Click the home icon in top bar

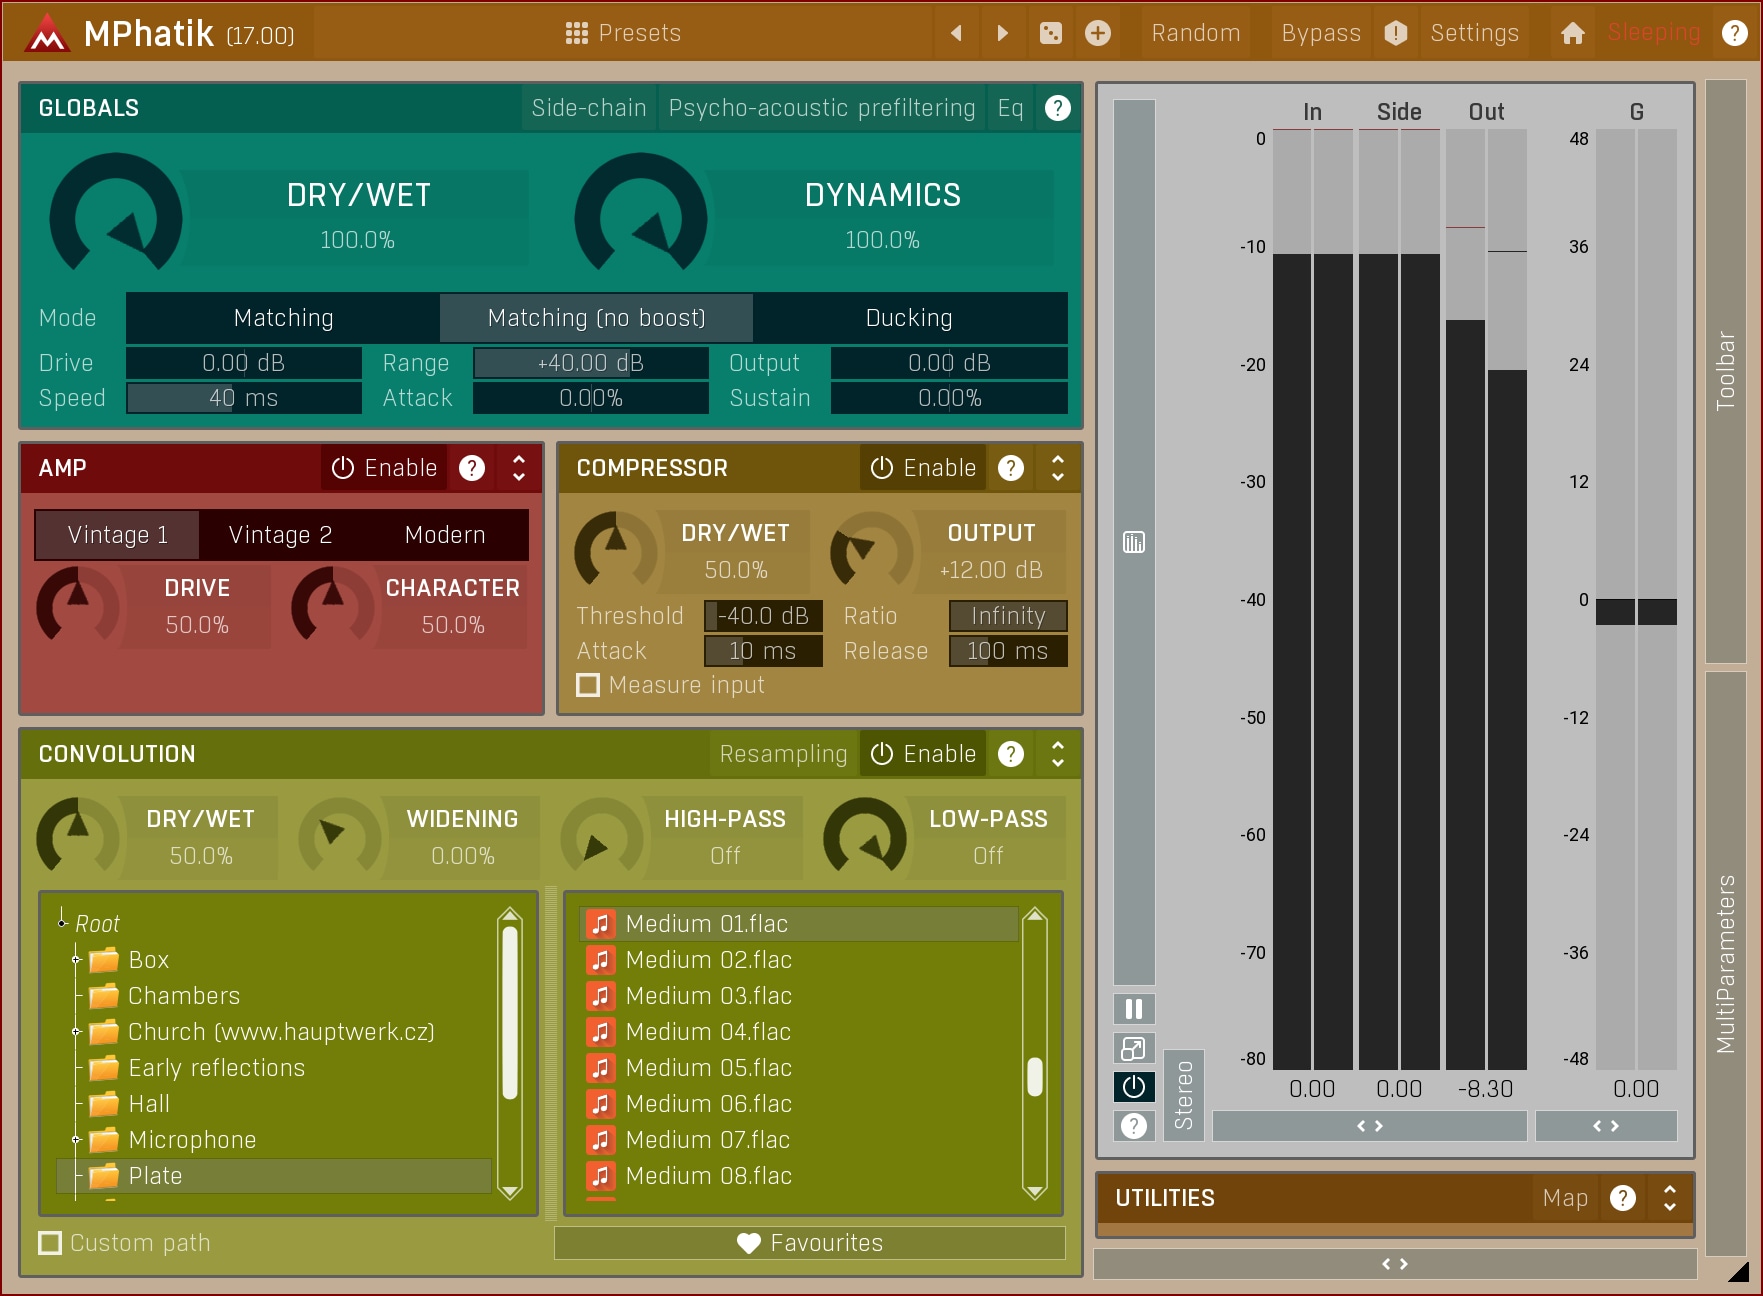point(1572,34)
